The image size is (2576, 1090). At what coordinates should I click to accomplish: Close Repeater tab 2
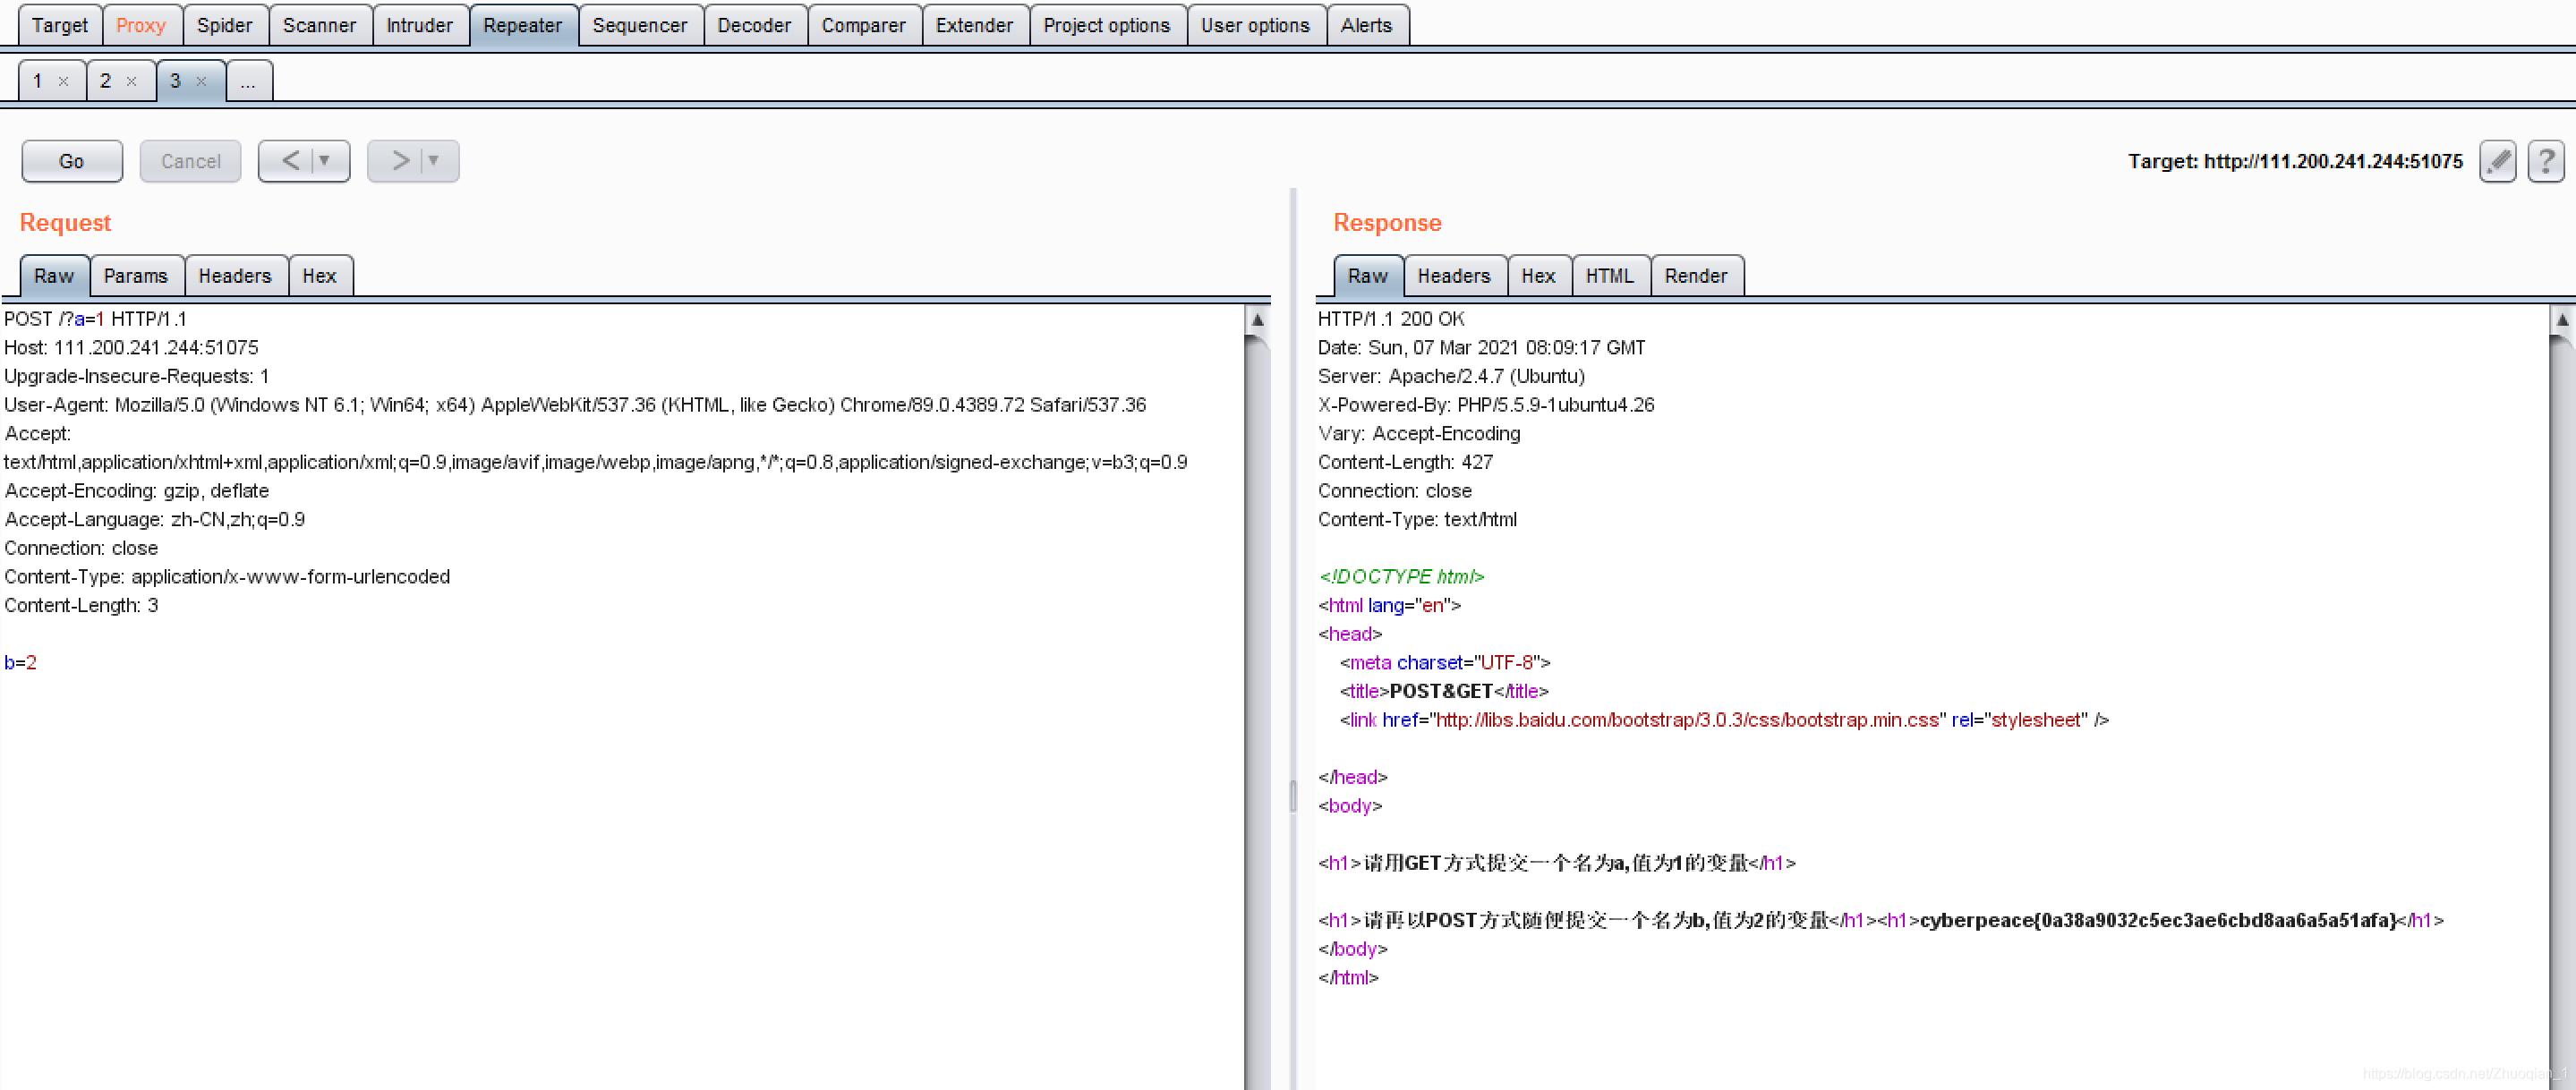(x=131, y=82)
